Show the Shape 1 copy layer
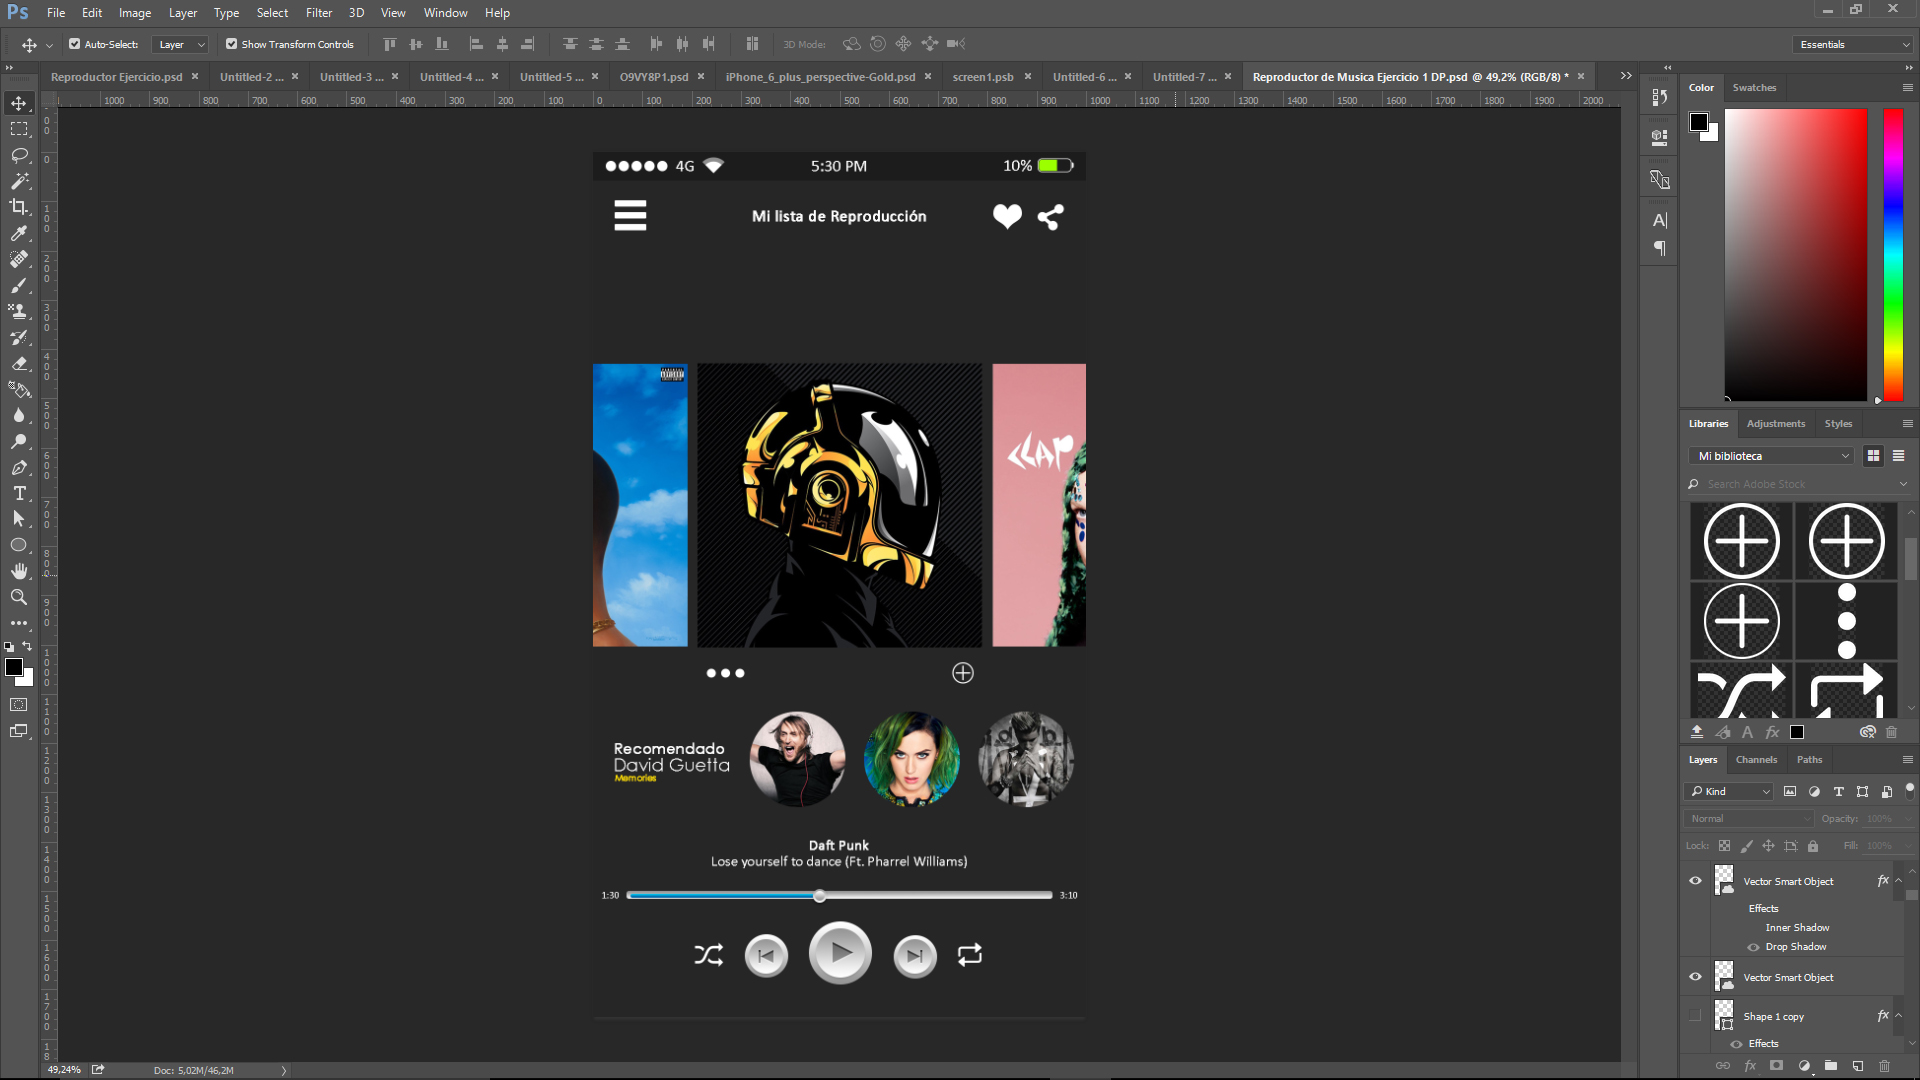This screenshot has height=1080, width=1920. coord(1695,1016)
